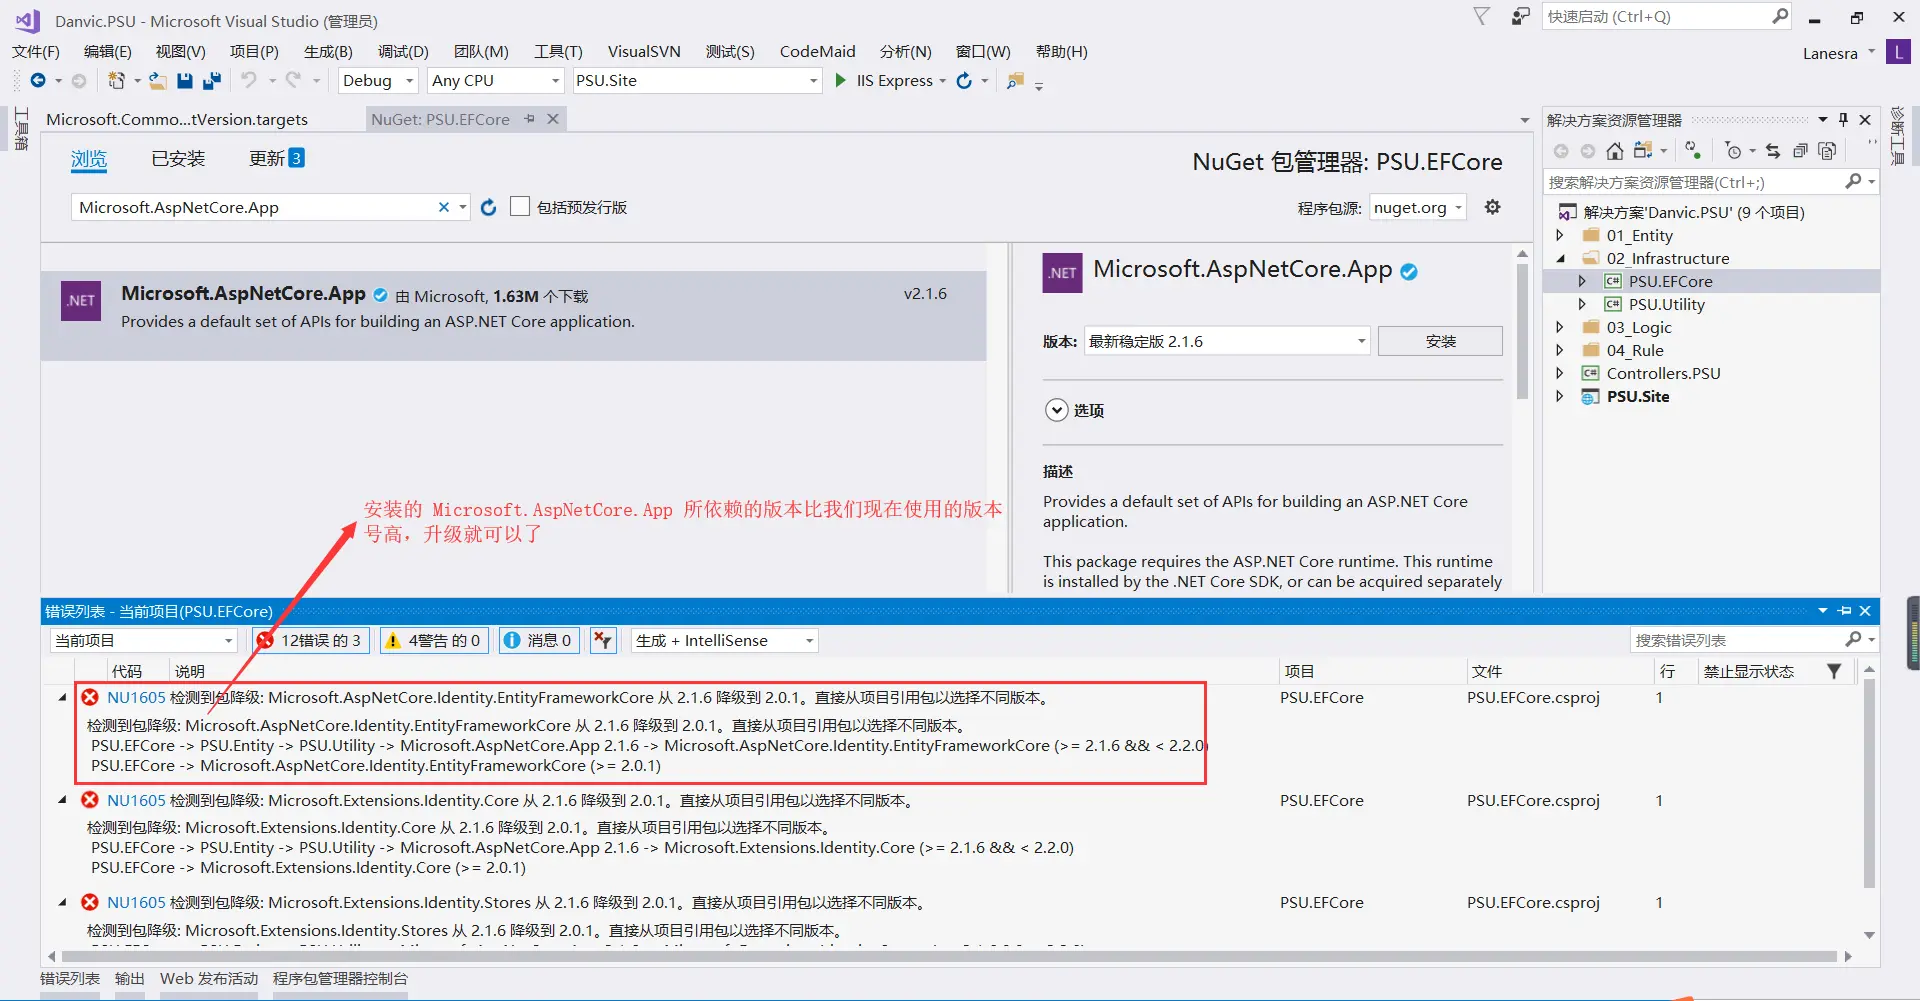Open the Web 发布活动 panel

pyautogui.click(x=208, y=978)
